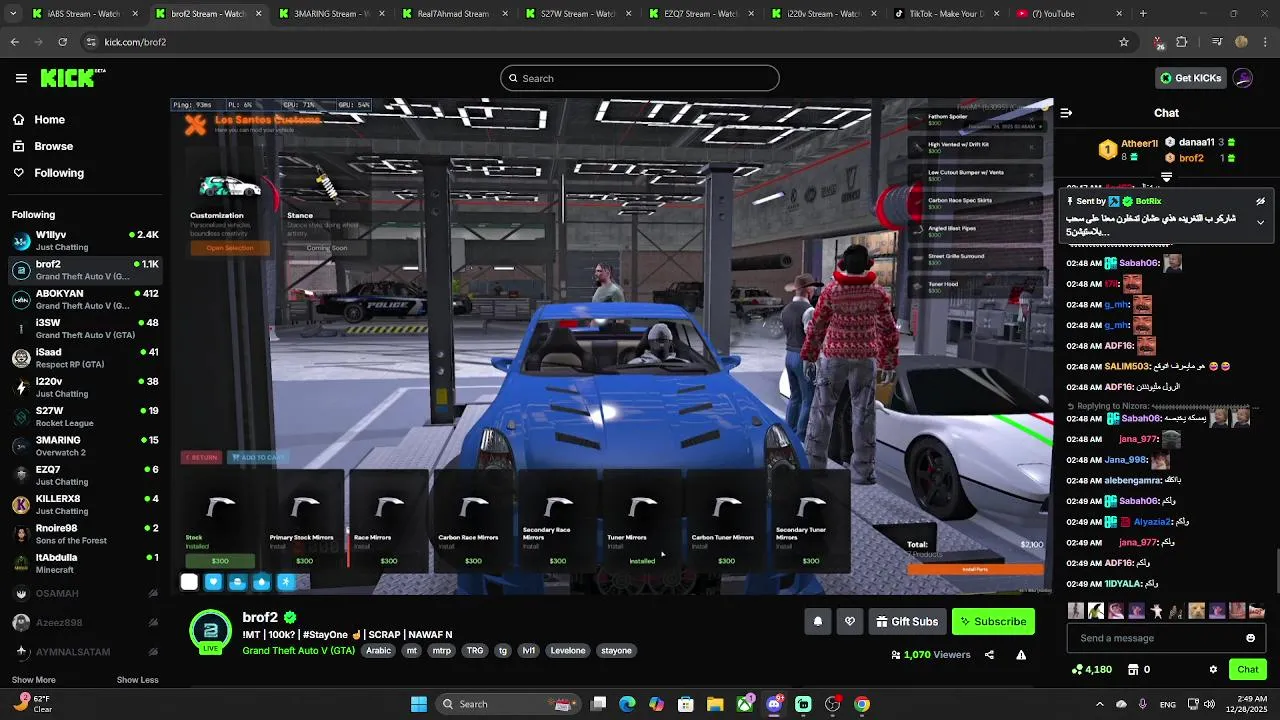This screenshot has height=720, width=1280.
Task: Click in the Kick search box
Action: [x=640, y=78]
